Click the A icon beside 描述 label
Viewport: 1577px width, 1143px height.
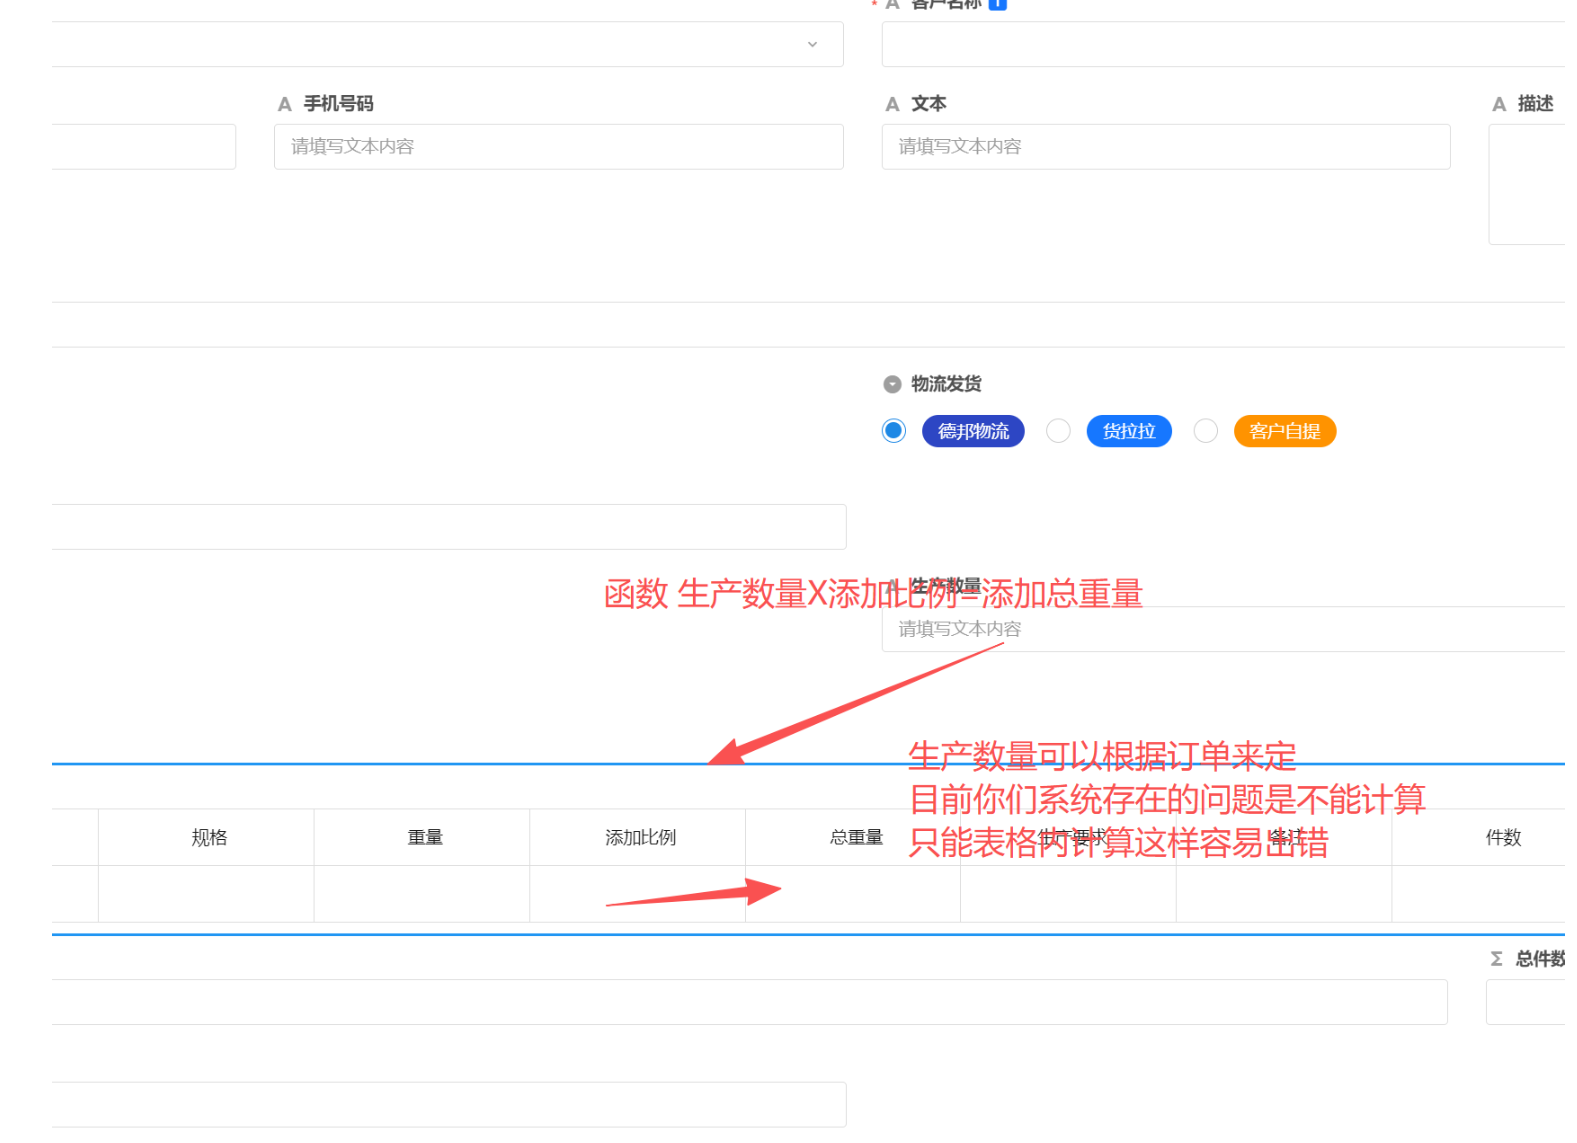pyautogui.click(x=1499, y=104)
